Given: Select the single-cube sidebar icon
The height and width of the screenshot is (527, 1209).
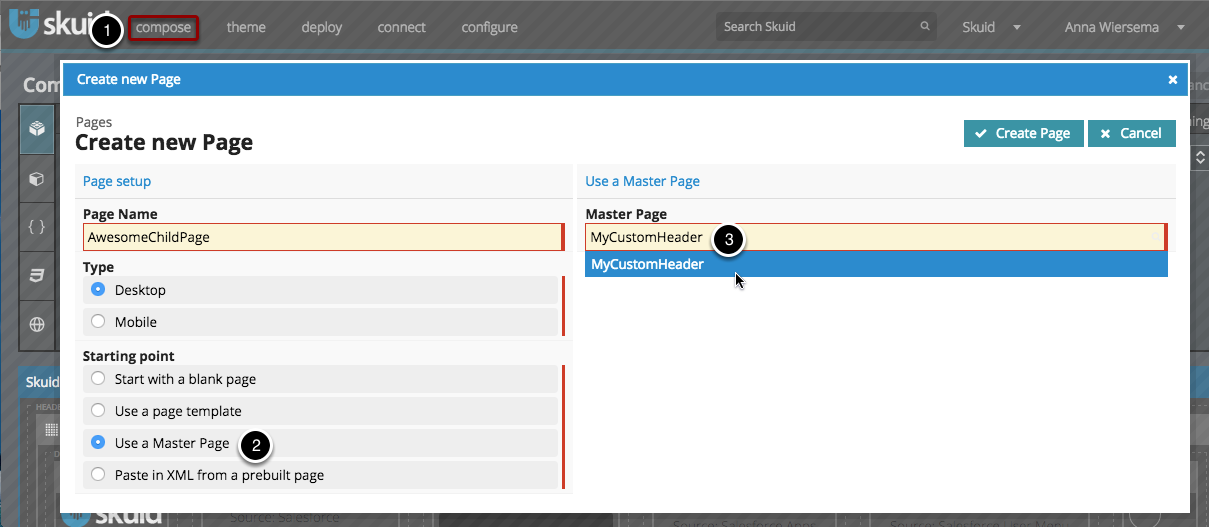Looking at the screenshot, I should point(37,179).
